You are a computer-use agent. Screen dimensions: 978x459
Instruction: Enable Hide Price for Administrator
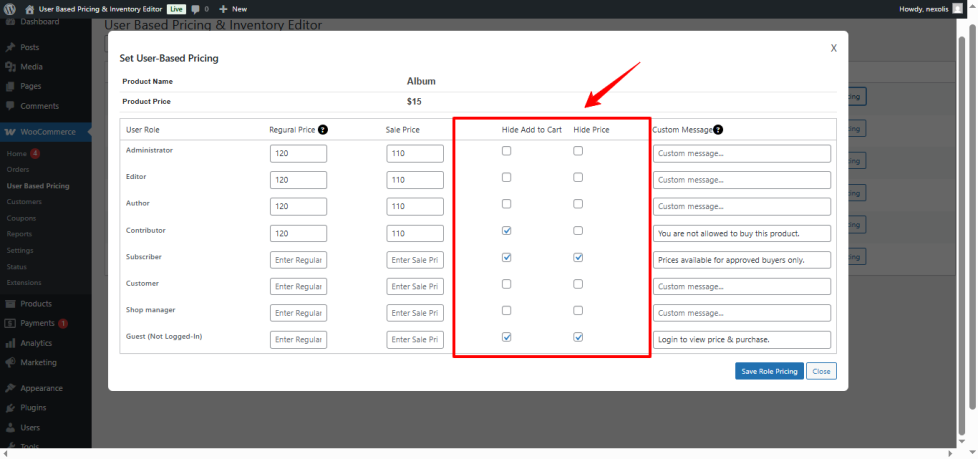point(578,150)
